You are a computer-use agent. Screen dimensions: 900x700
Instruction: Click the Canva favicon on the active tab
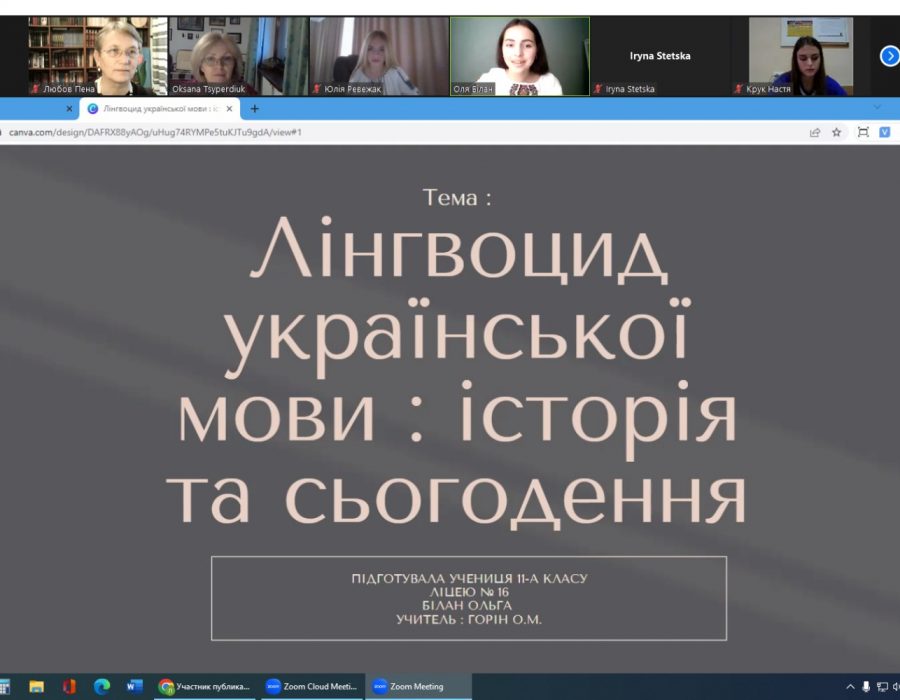coord(92,108)
